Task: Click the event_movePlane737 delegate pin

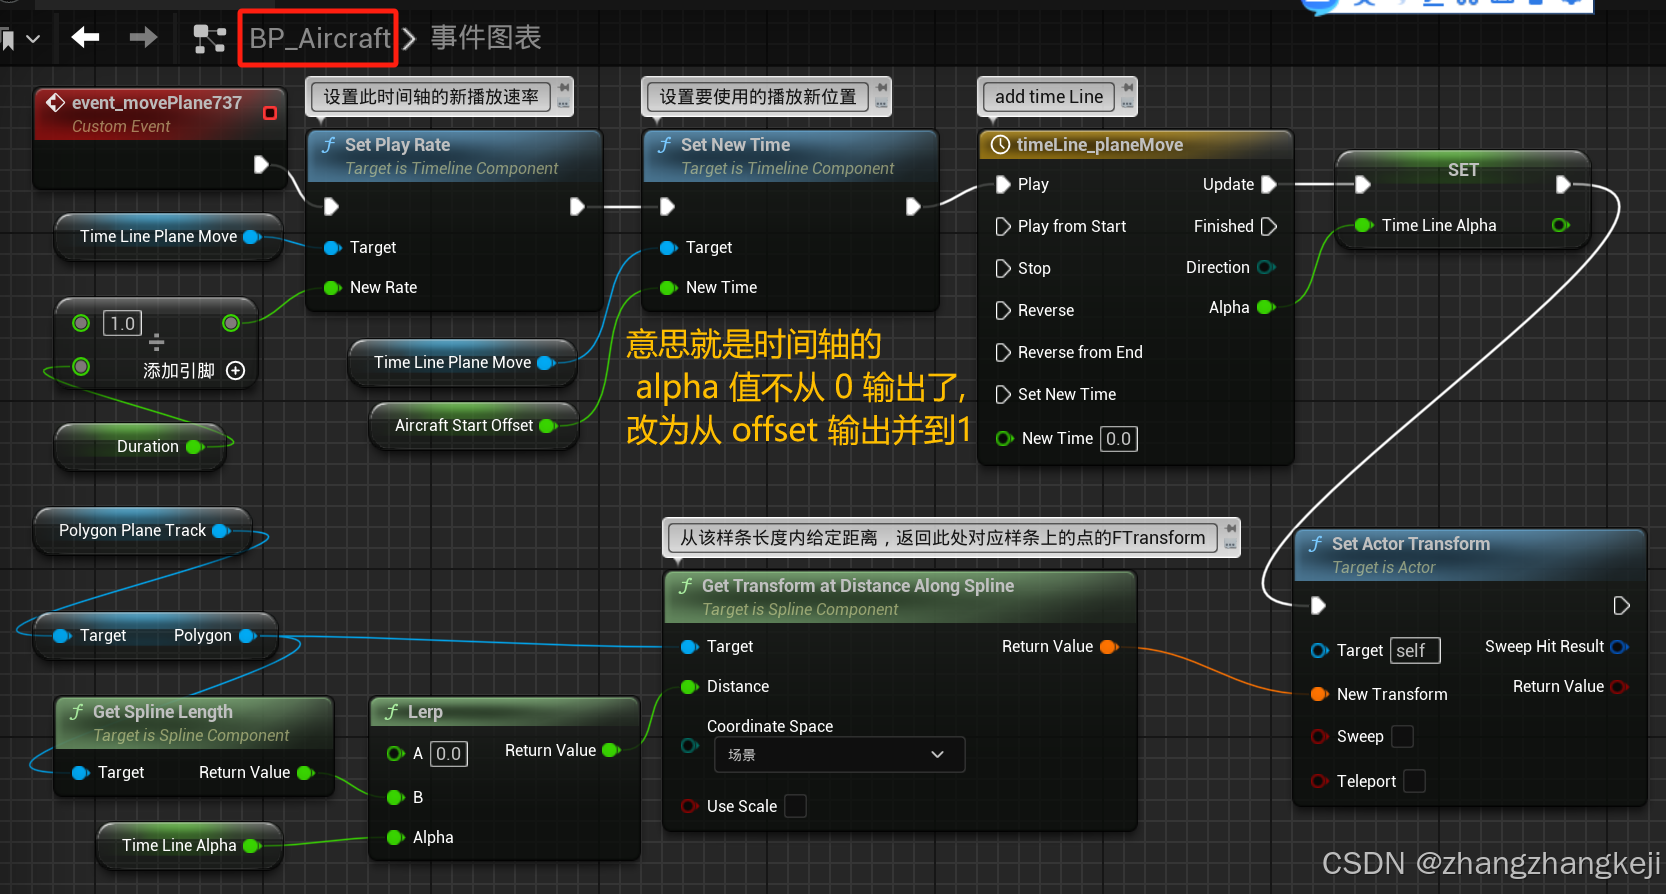Action: pos(269,113)
